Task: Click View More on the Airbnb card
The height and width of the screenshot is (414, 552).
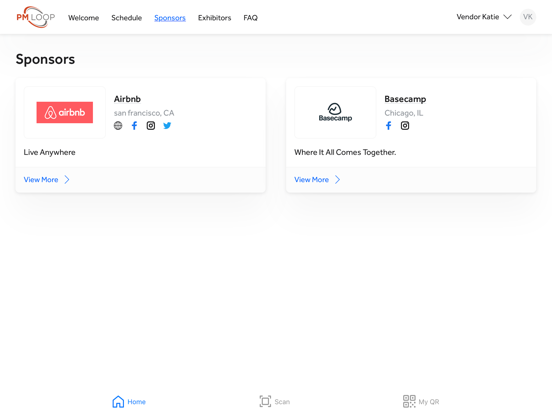Action: [41, 180]
